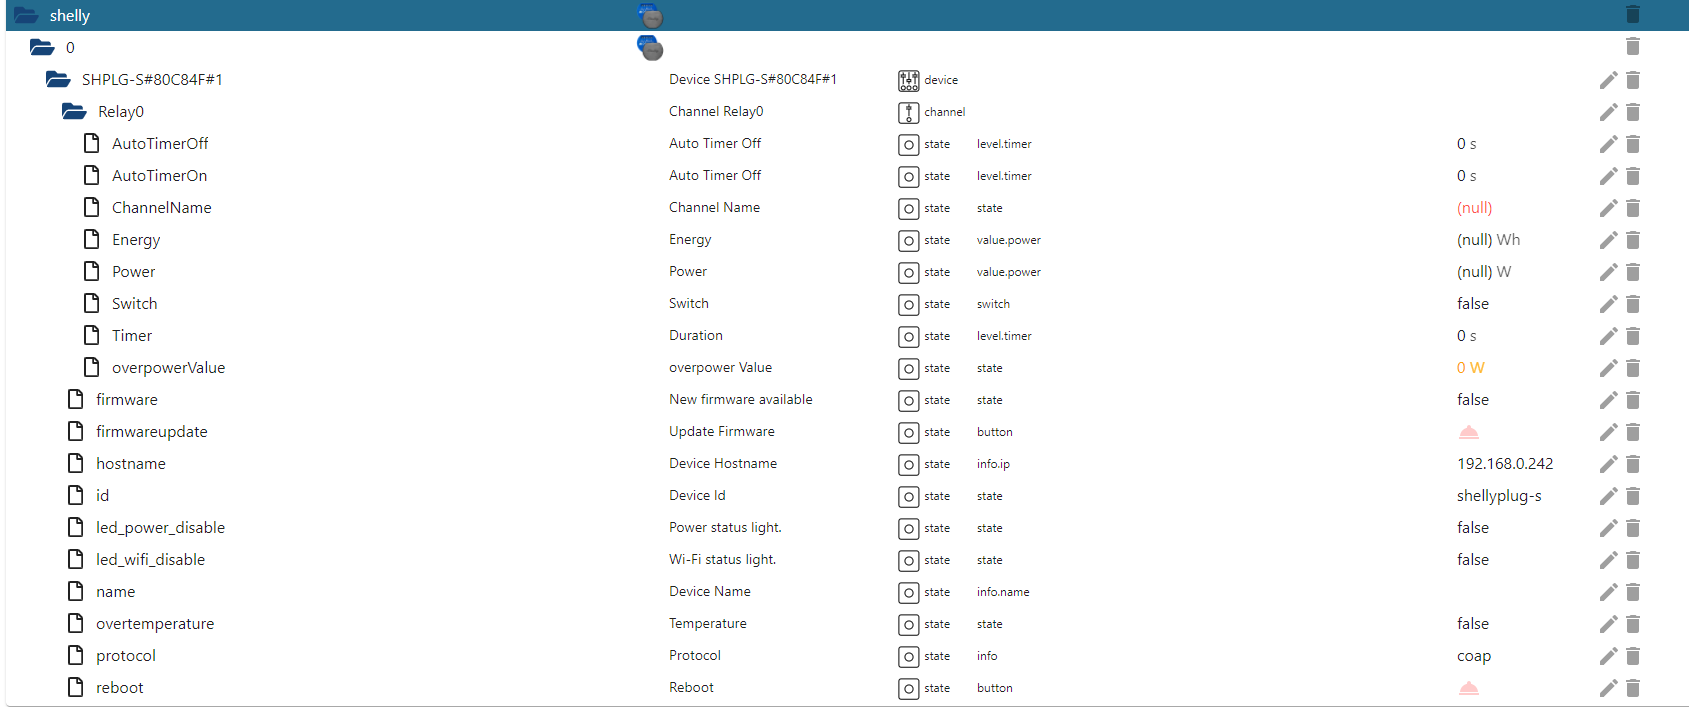Select the ChannelName tree item

162,208
